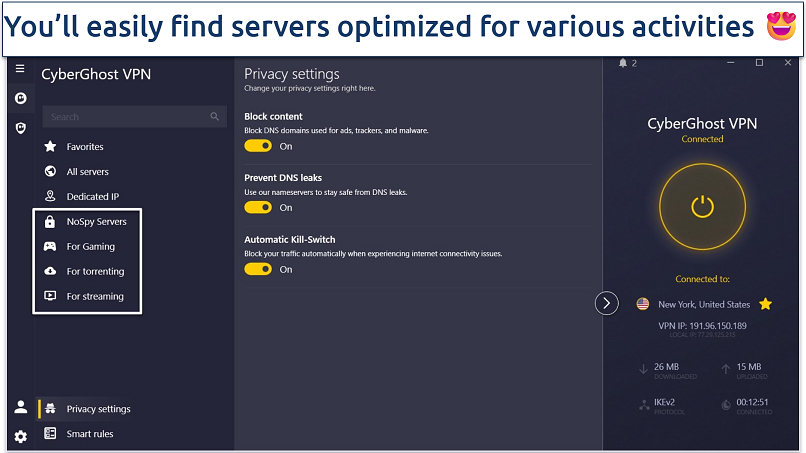Click the Block content heading
Screen dimensions: 806x453
[273, 116]
